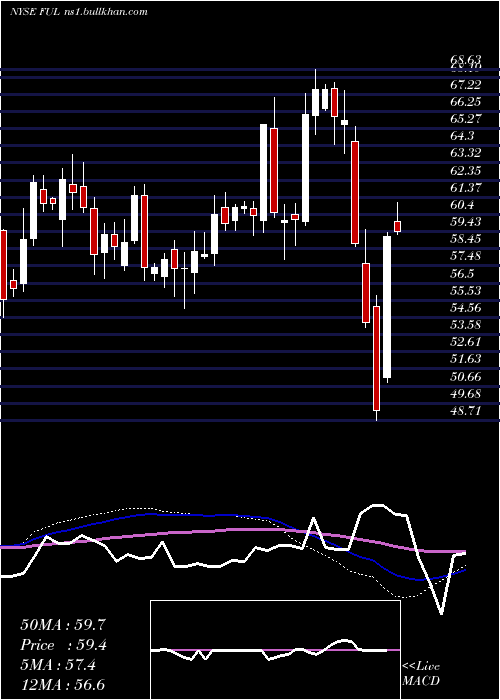Click the 50.66 axis value
This screenshot has height=700, width=500.
click(465, 377)
